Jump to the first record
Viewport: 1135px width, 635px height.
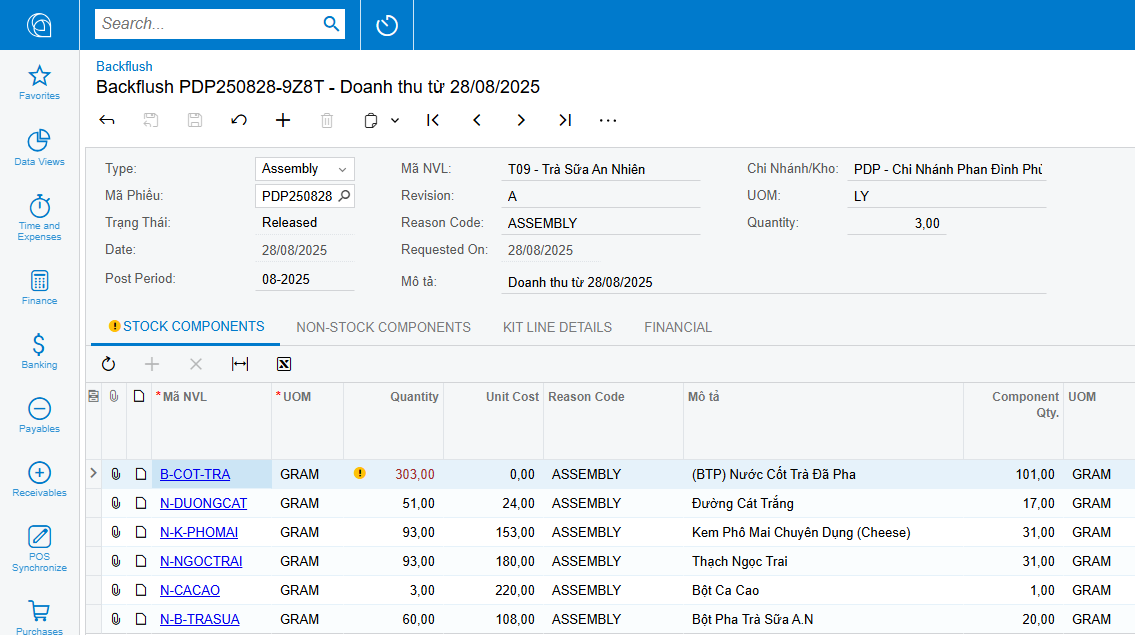433,120
